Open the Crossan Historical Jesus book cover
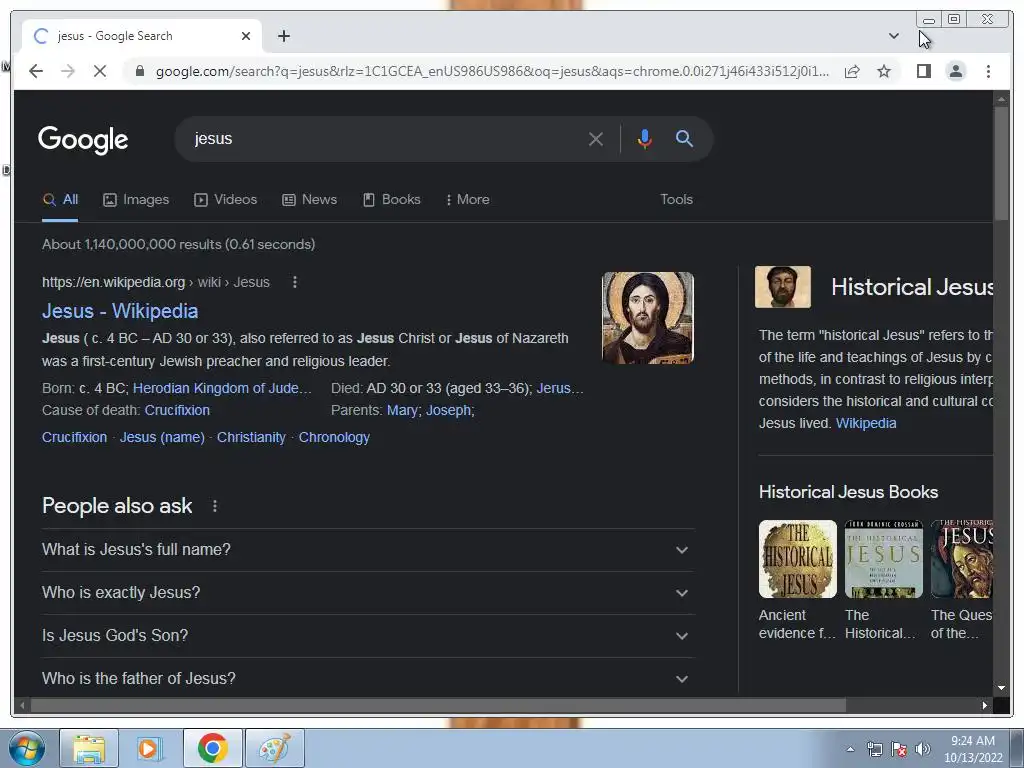The height and width of the screenshot is (768, 1024). click(884, 559)
